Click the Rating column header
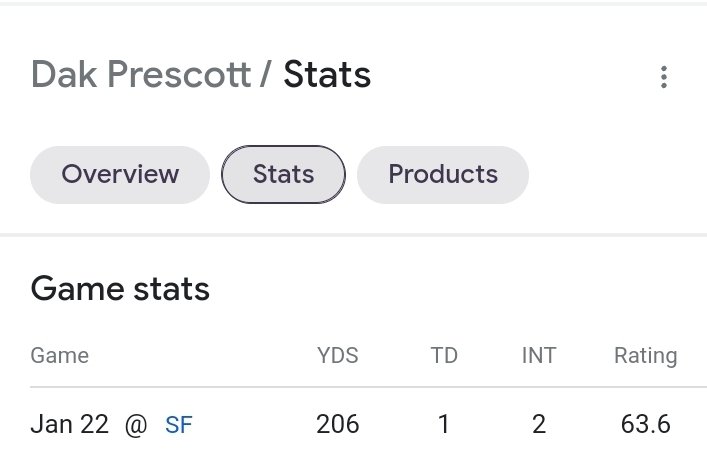The height and width of the screenshot is (459, 707). (646, 356)
